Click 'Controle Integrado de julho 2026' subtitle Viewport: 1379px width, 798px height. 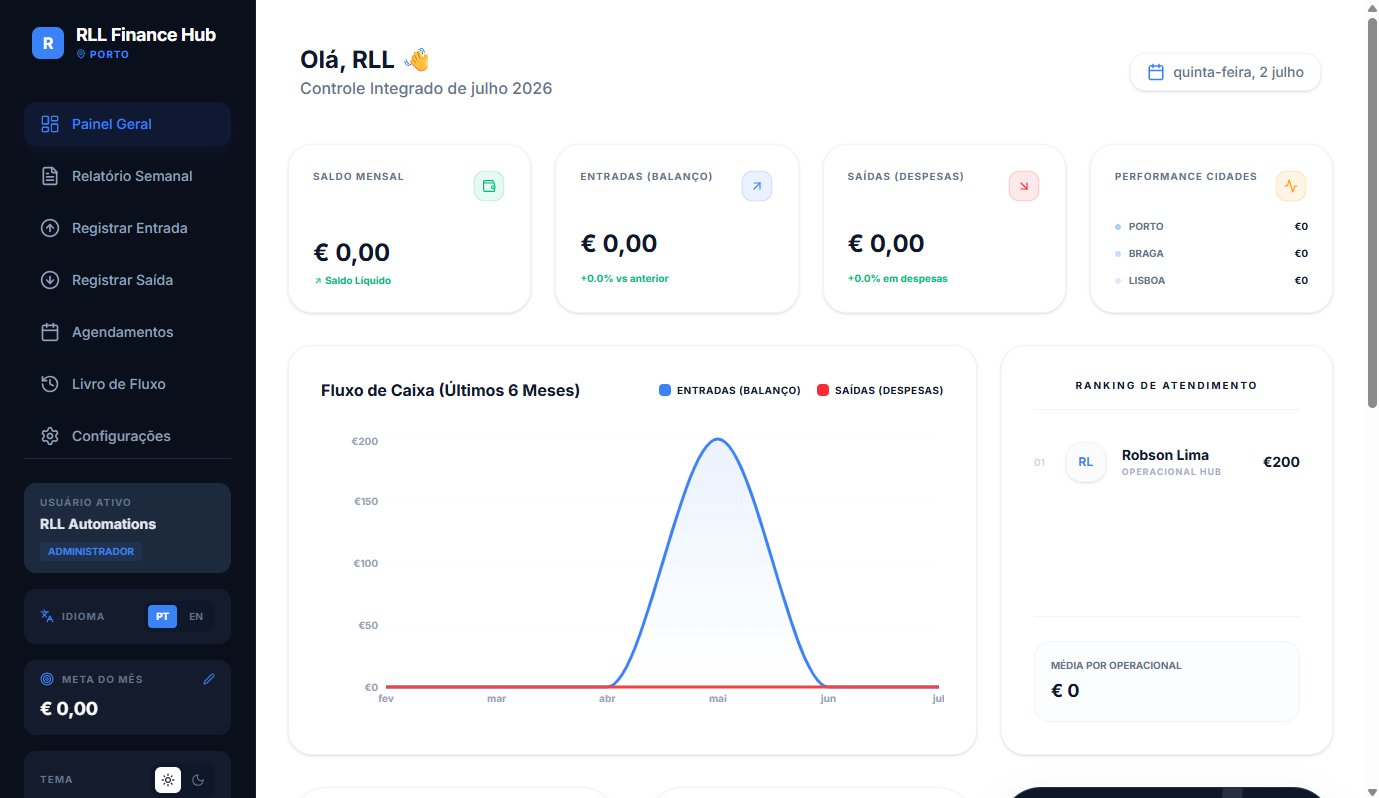click(426, 88)
